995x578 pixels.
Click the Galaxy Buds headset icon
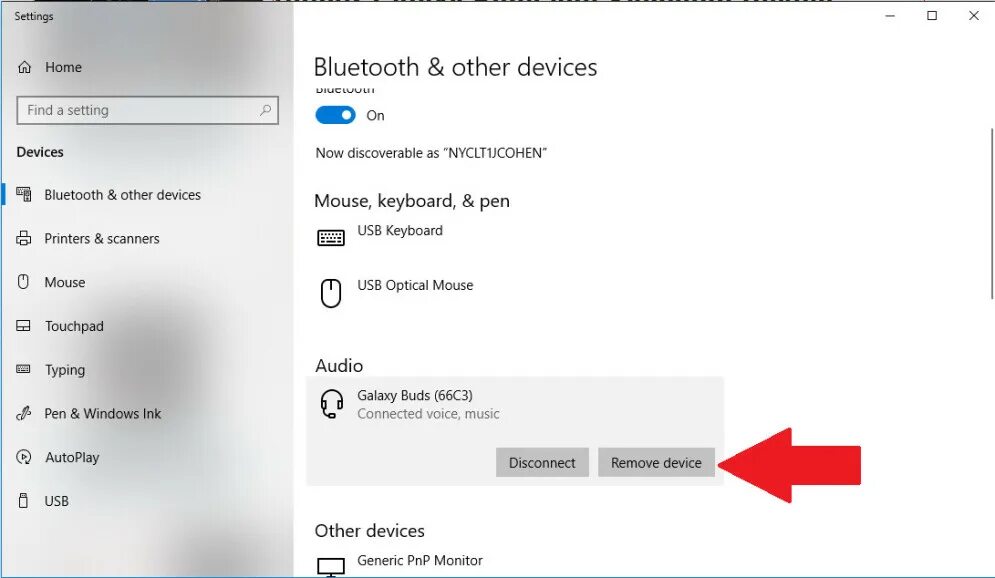coord(331,404)
